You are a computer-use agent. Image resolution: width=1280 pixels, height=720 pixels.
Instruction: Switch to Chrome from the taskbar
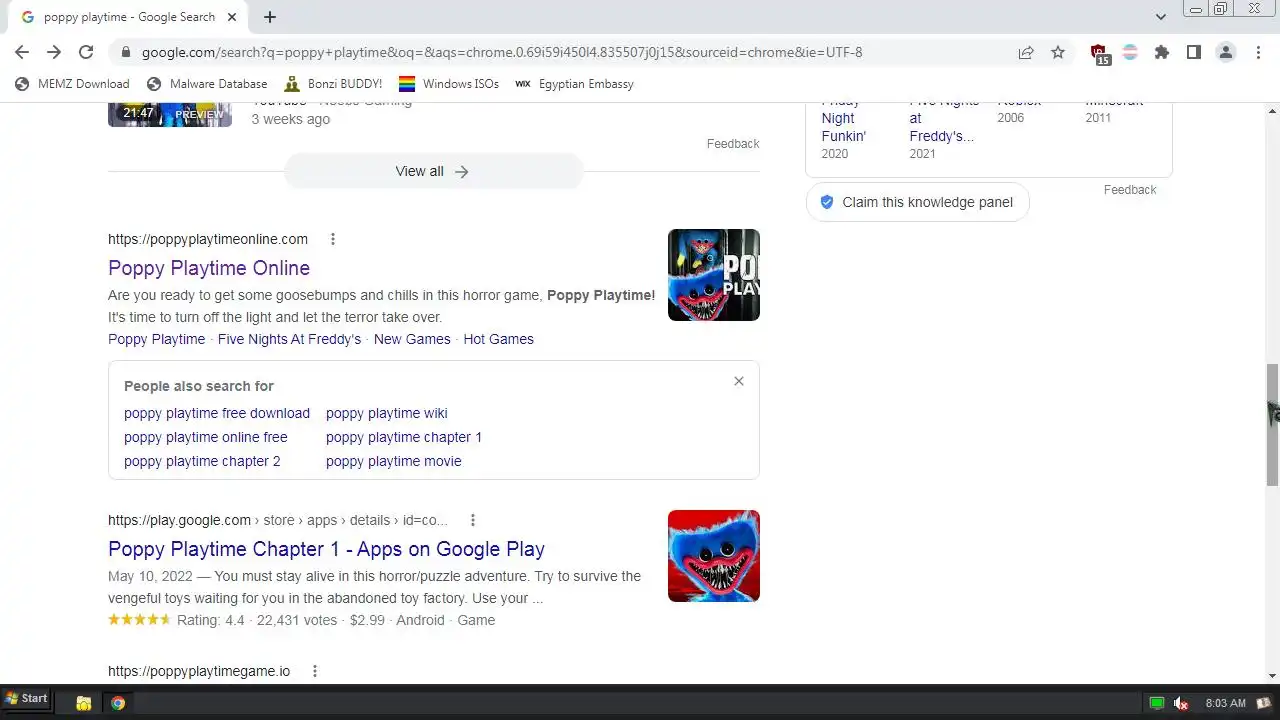tap(118, 703)
